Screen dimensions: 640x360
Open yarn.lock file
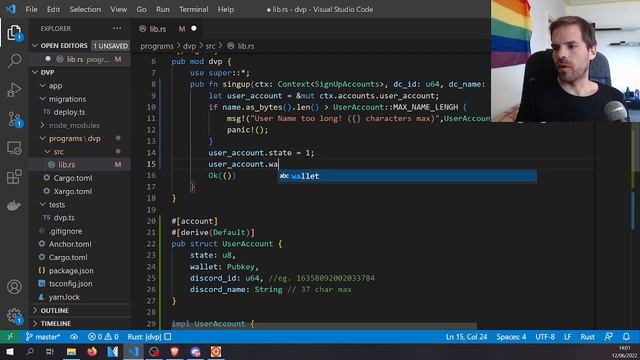pyautogui.click(x=64, y=297)
